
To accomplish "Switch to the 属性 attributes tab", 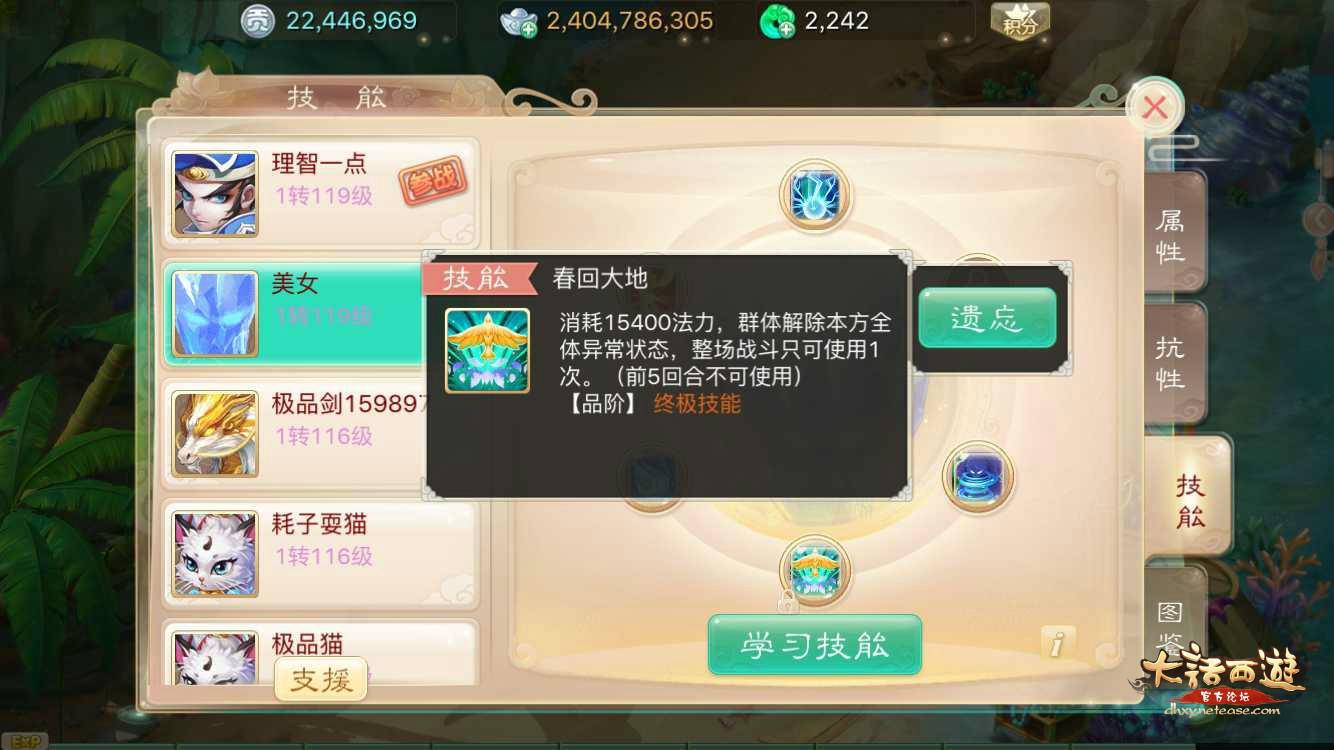I will pos(1172,236).
